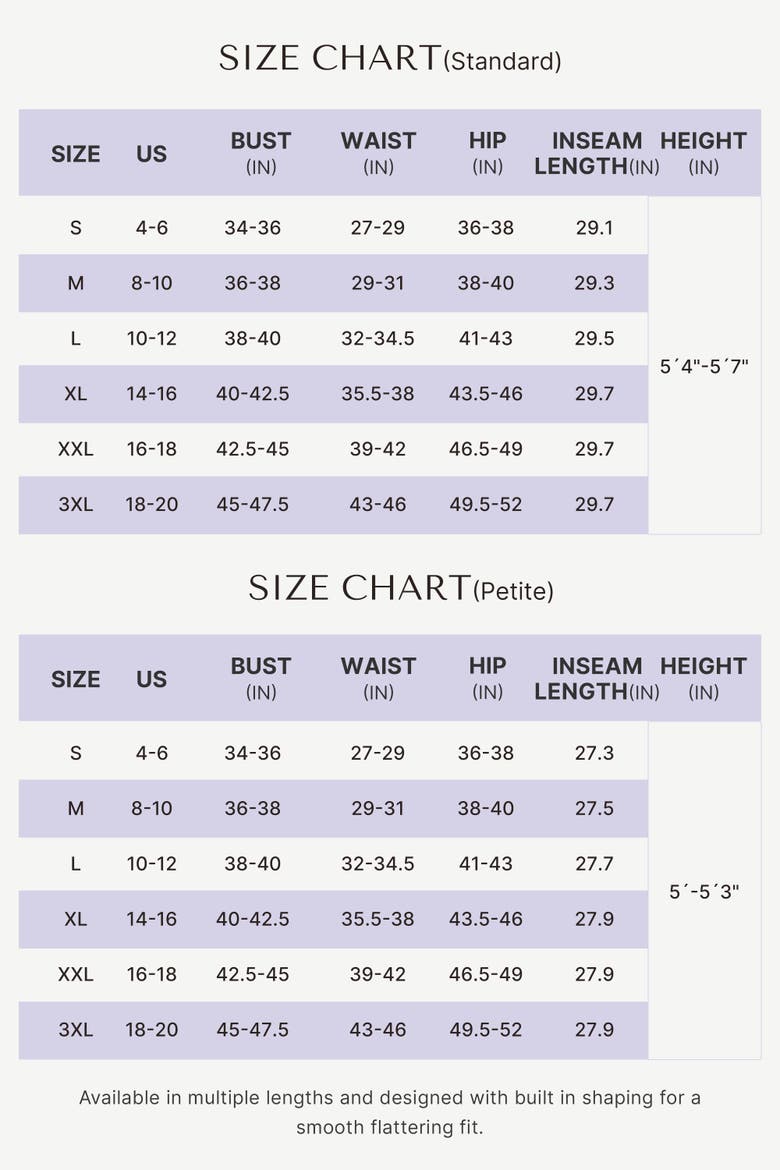The height and width of the screenshot is (1170, 780).
Task: Select US 16-18 in Standard XXL row
Action: (152, 449)
